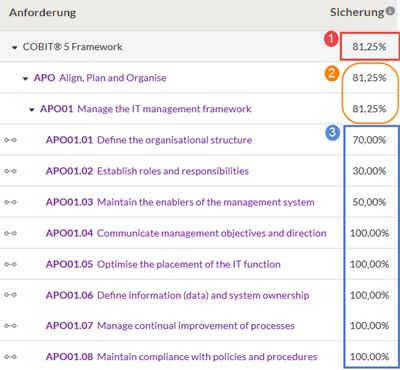Open APO01.01 Define the organisational structure

pos(149,140)
